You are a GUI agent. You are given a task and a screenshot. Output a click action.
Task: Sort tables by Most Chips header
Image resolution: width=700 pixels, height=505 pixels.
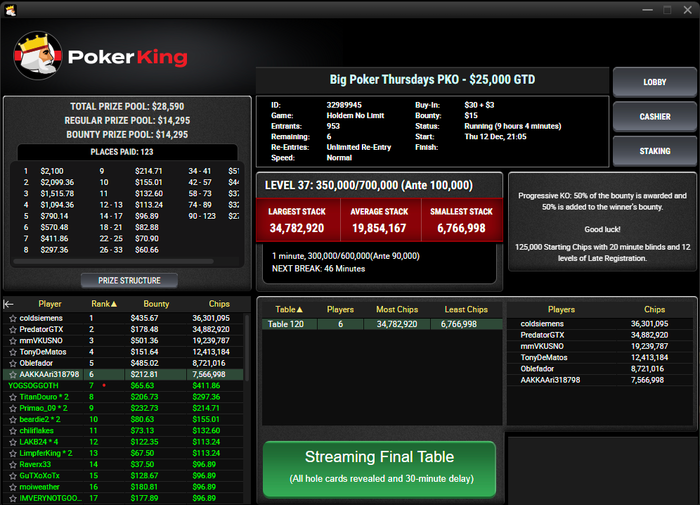(x=397, y=309)
